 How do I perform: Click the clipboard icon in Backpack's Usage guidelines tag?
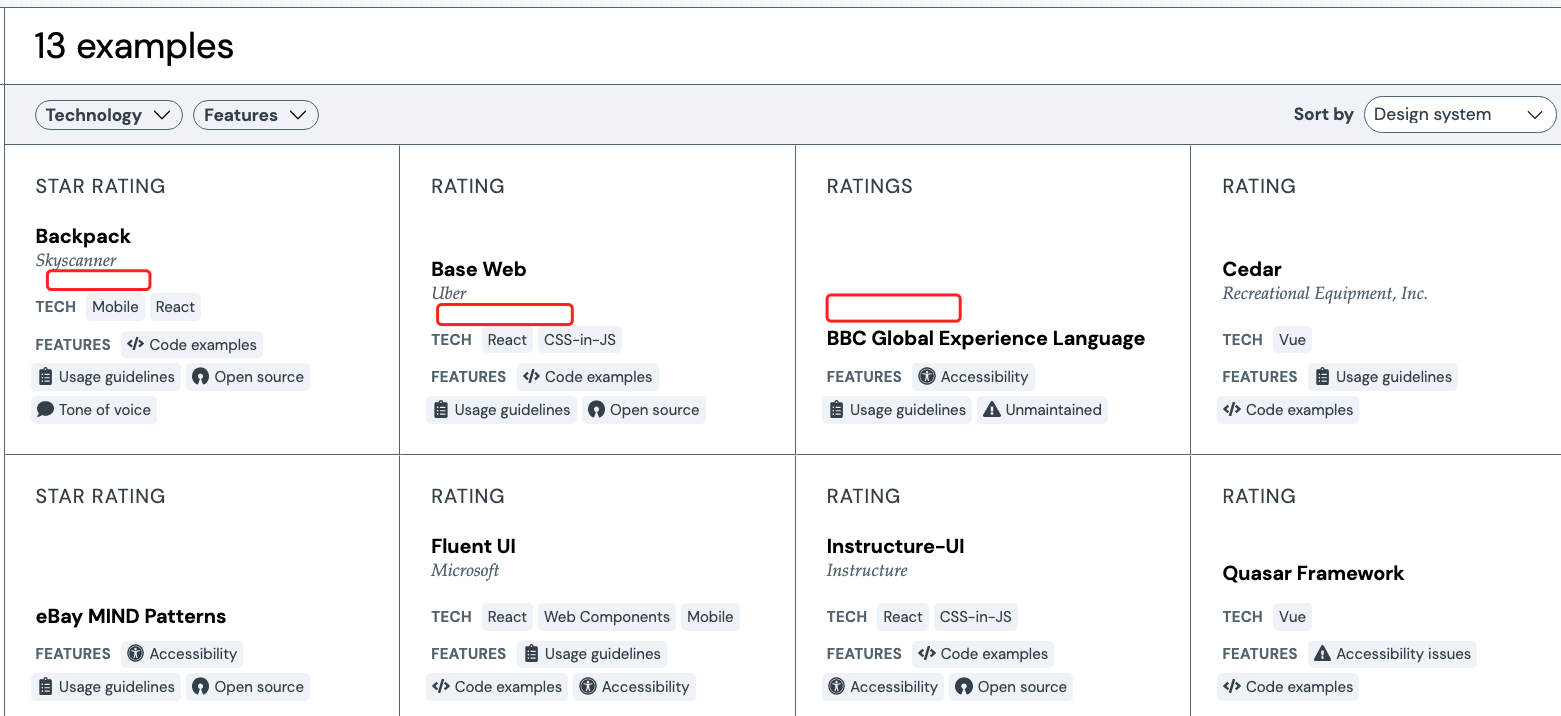point(45,377)
